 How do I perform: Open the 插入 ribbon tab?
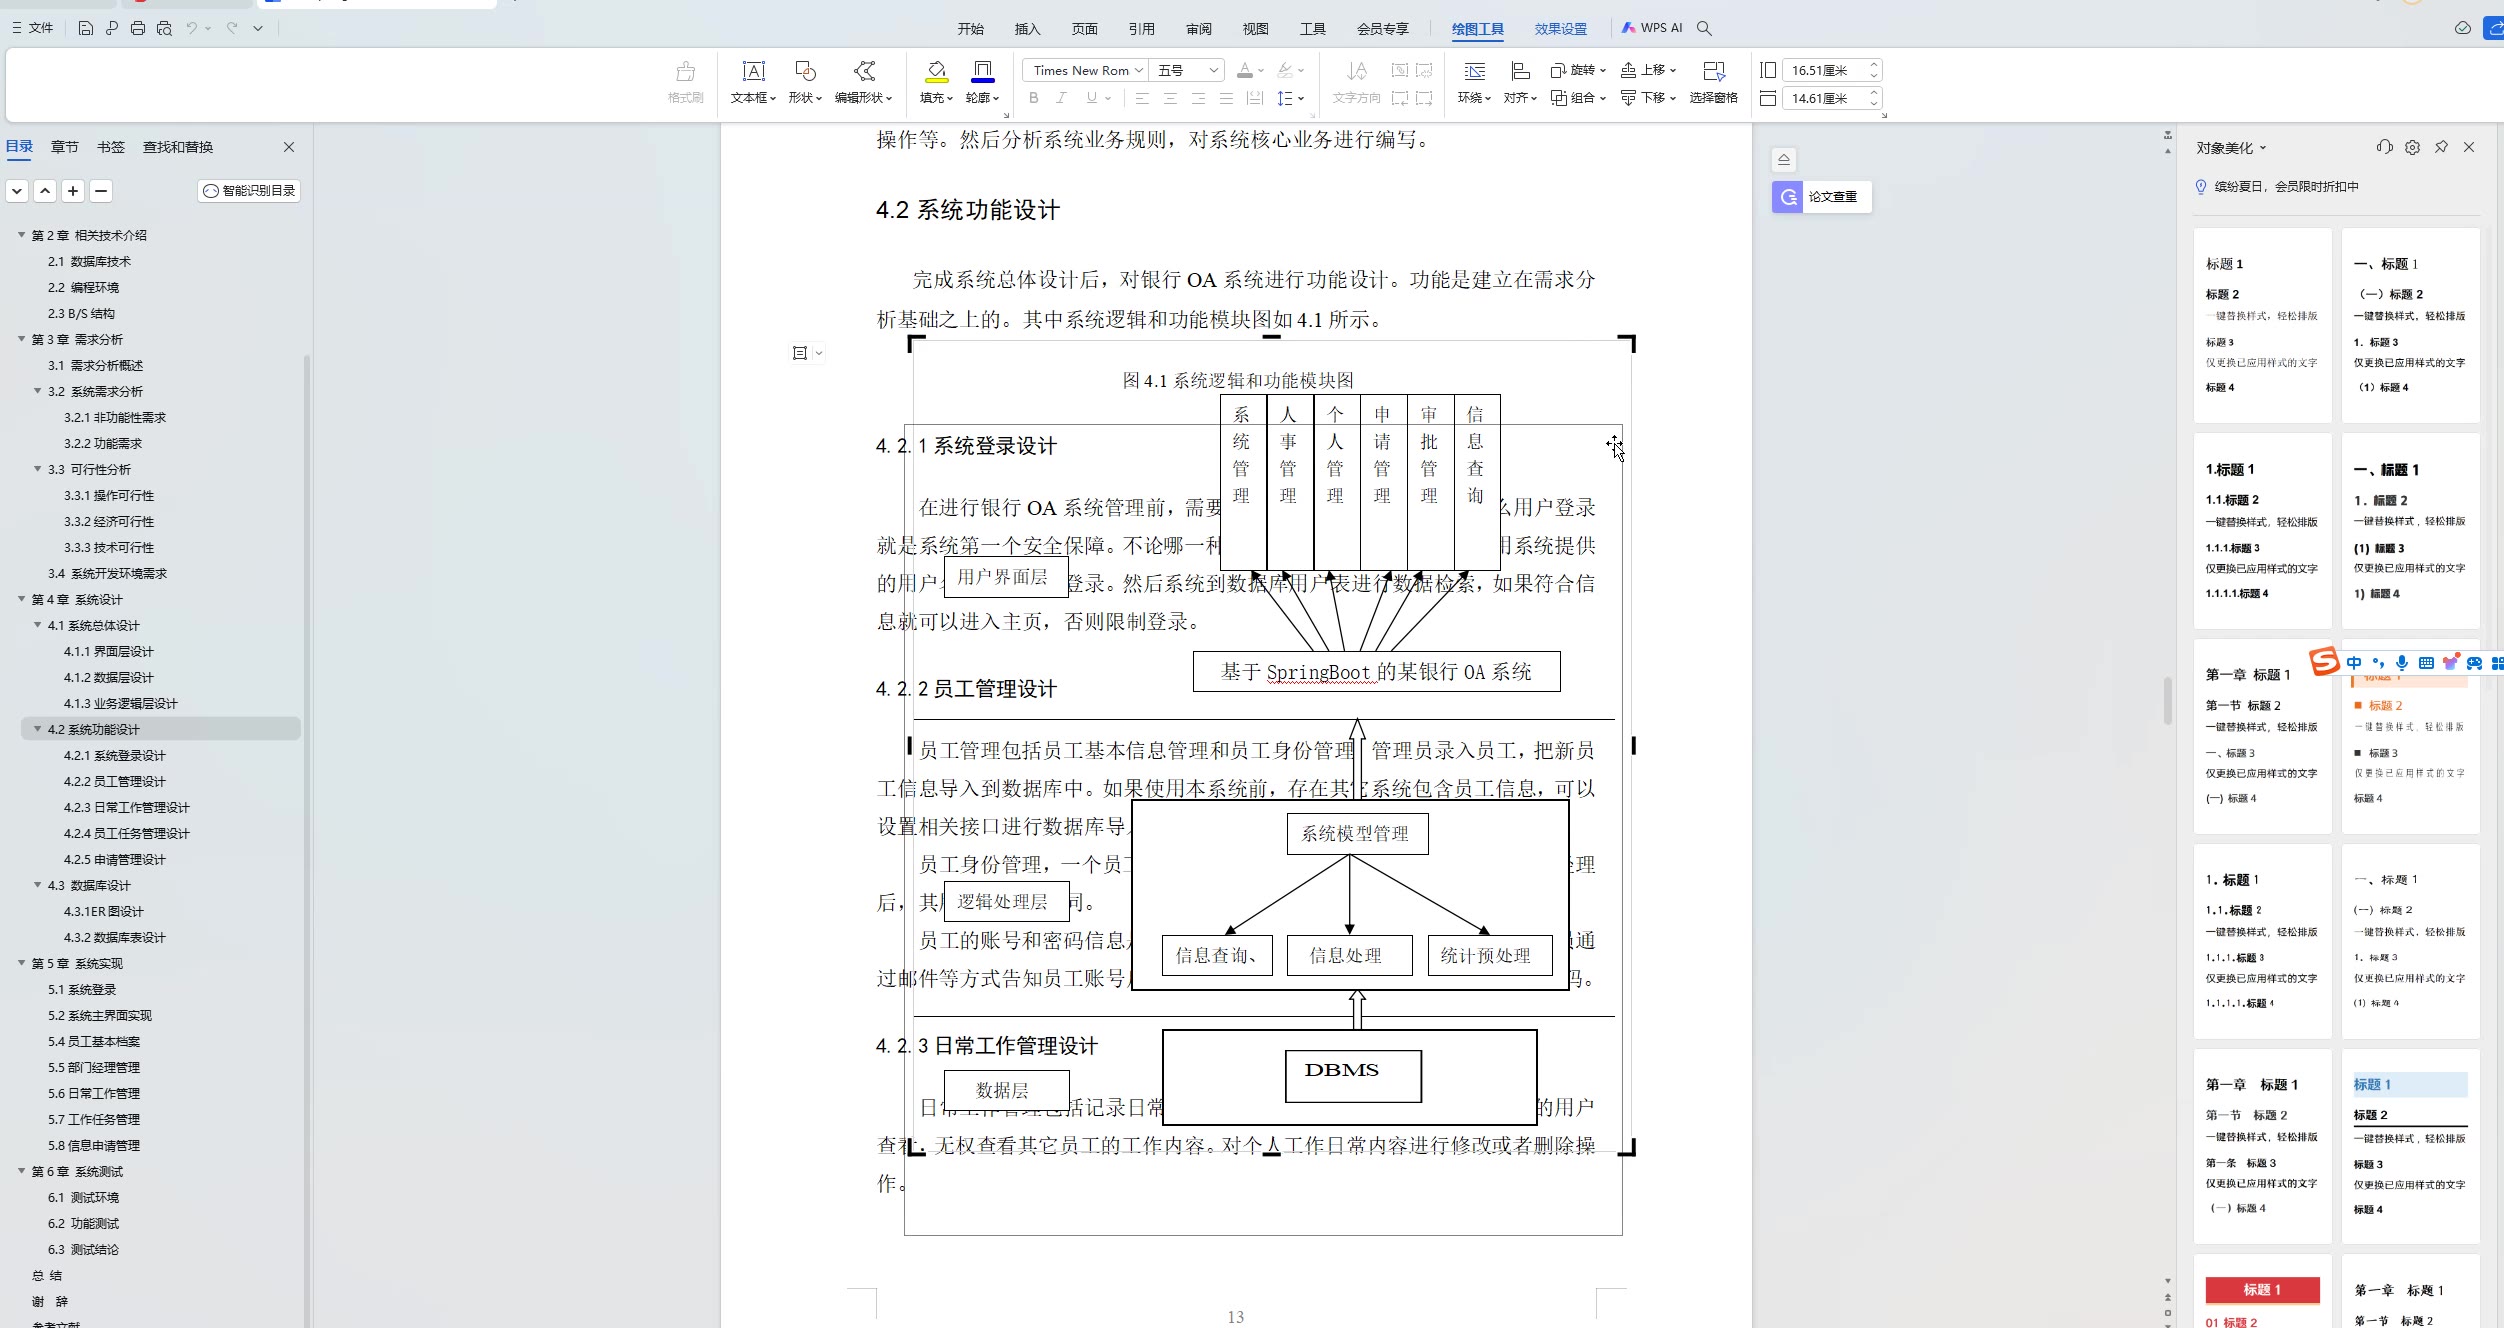(x=1028, y=29)
